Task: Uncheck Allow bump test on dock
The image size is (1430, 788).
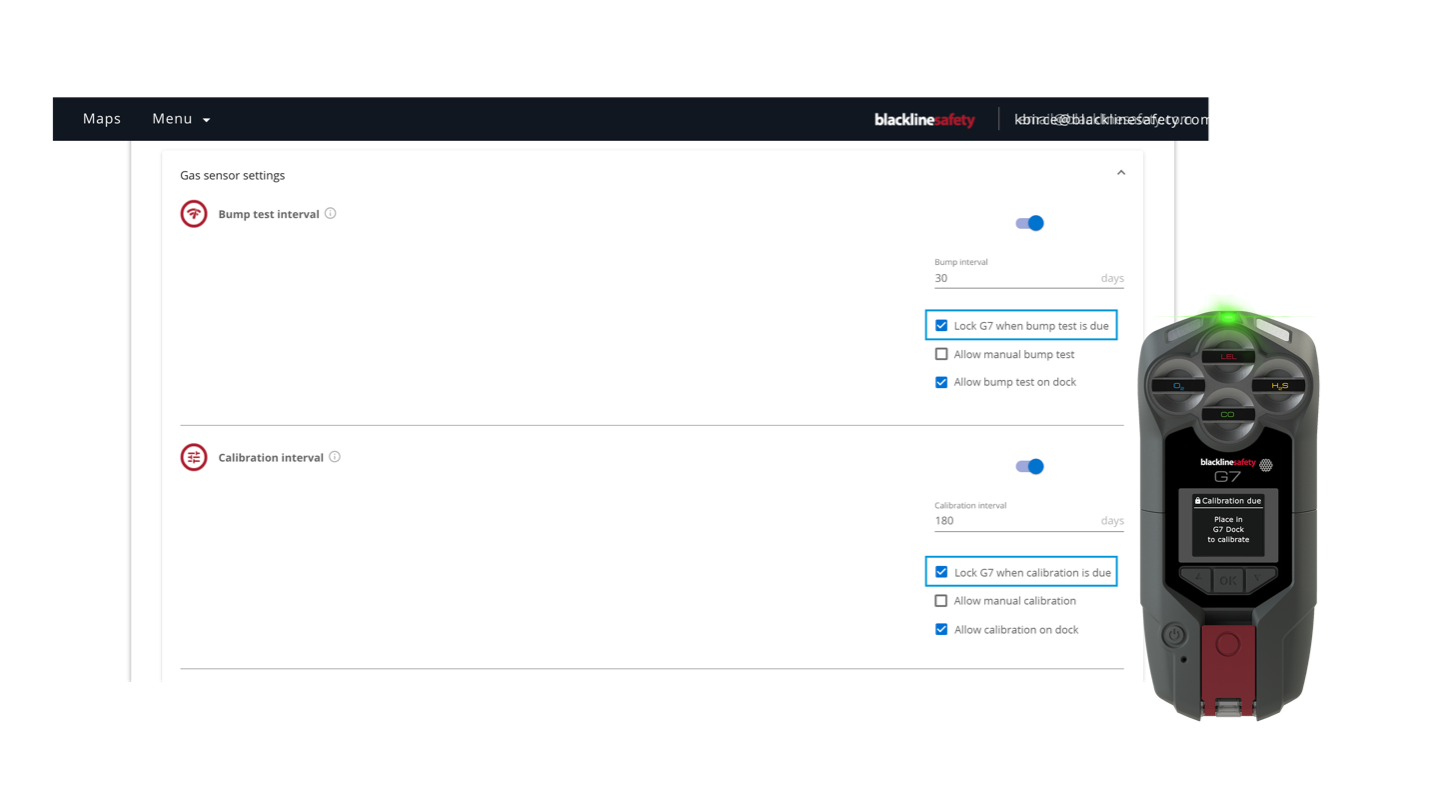Action: tap(941, 382)
